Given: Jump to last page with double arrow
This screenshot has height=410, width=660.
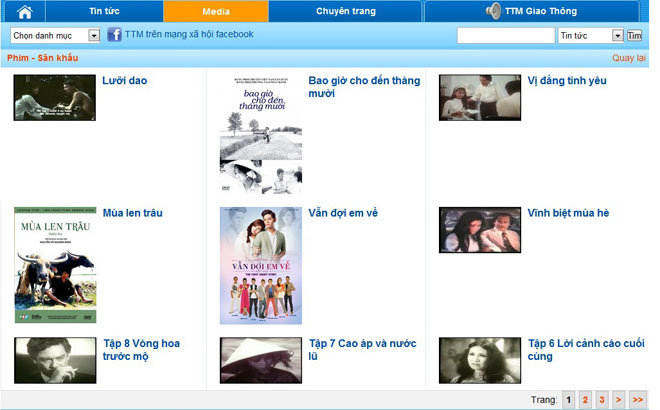Looking at the screenshot, I should (637, 400).
